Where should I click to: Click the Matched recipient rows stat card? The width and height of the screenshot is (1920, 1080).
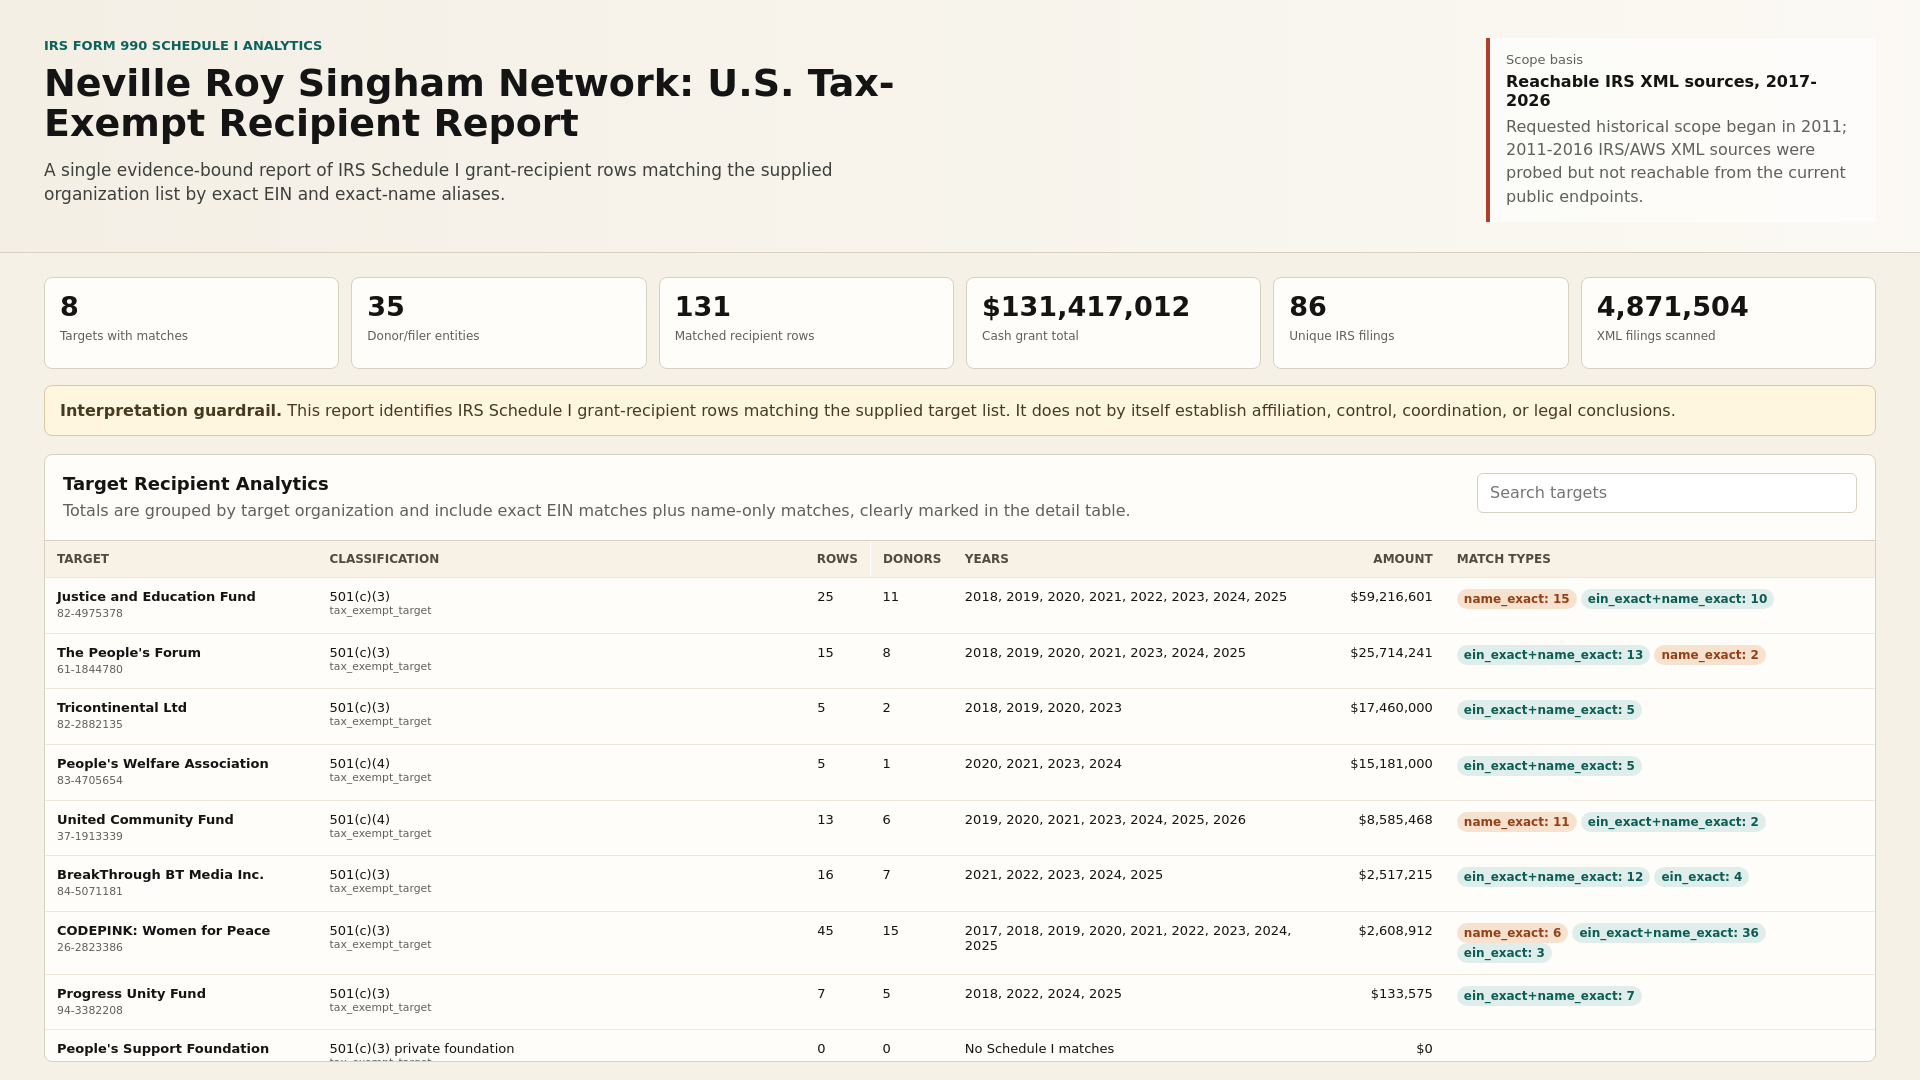806,323
